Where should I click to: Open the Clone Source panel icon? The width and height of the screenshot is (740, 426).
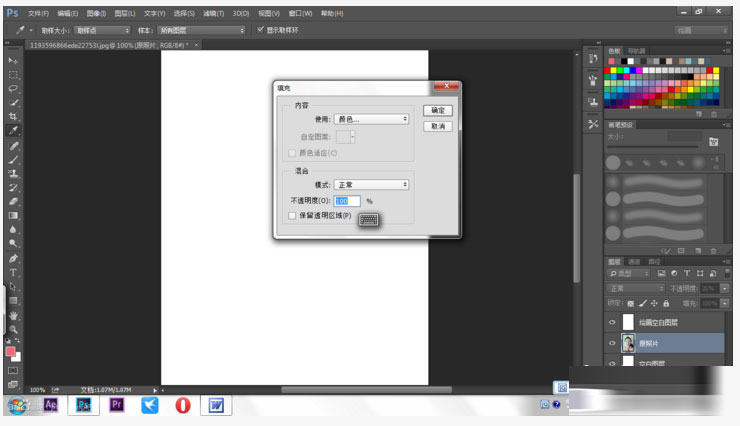pos(593,101)
